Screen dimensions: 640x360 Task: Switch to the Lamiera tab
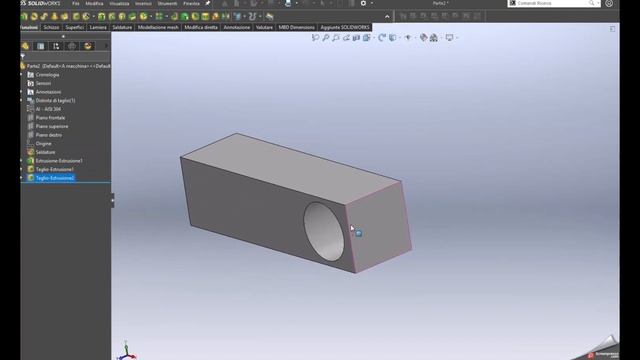coord(98,27)
